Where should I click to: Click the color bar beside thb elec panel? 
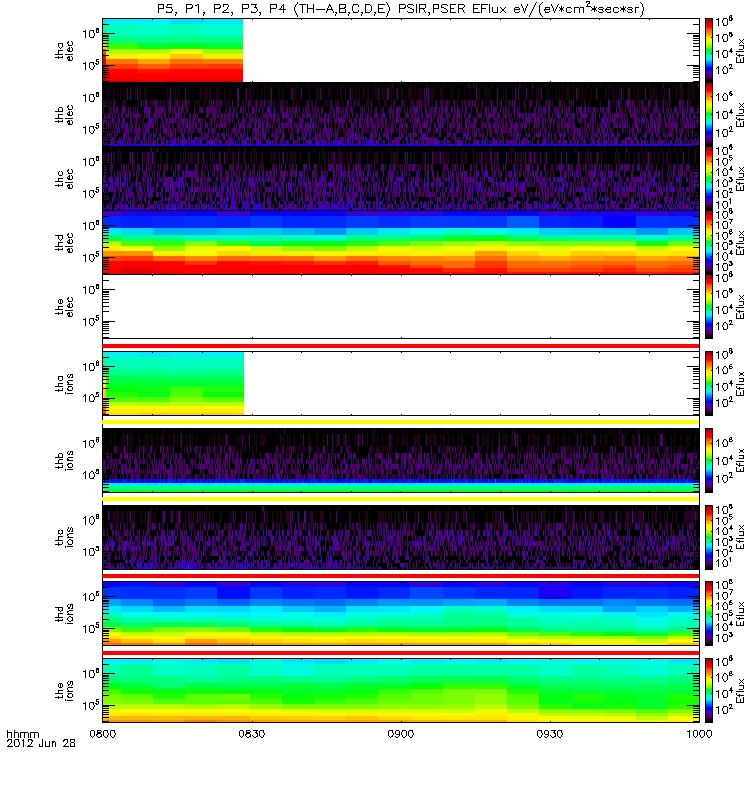pos(709,114)
